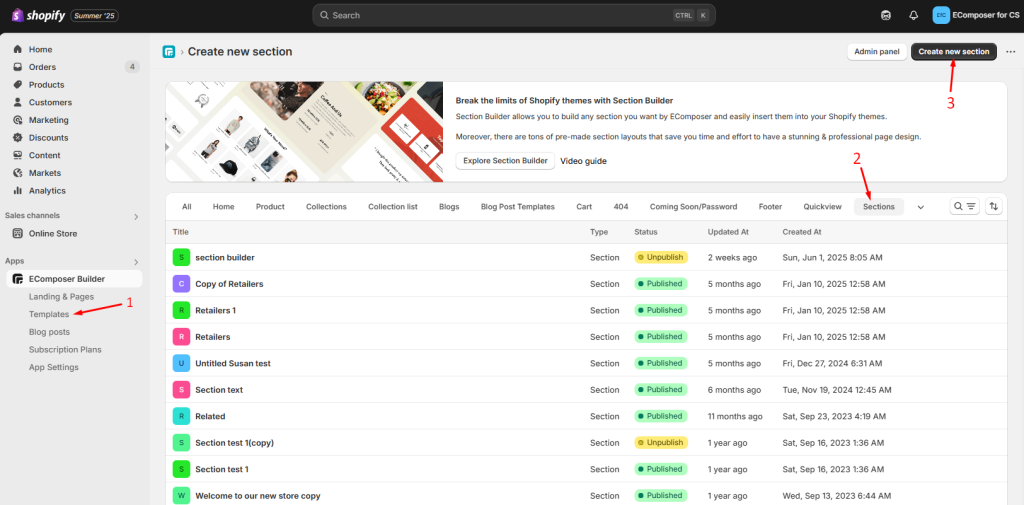Click the Create new section button
1024x505 pixels.
click(953, 52)
